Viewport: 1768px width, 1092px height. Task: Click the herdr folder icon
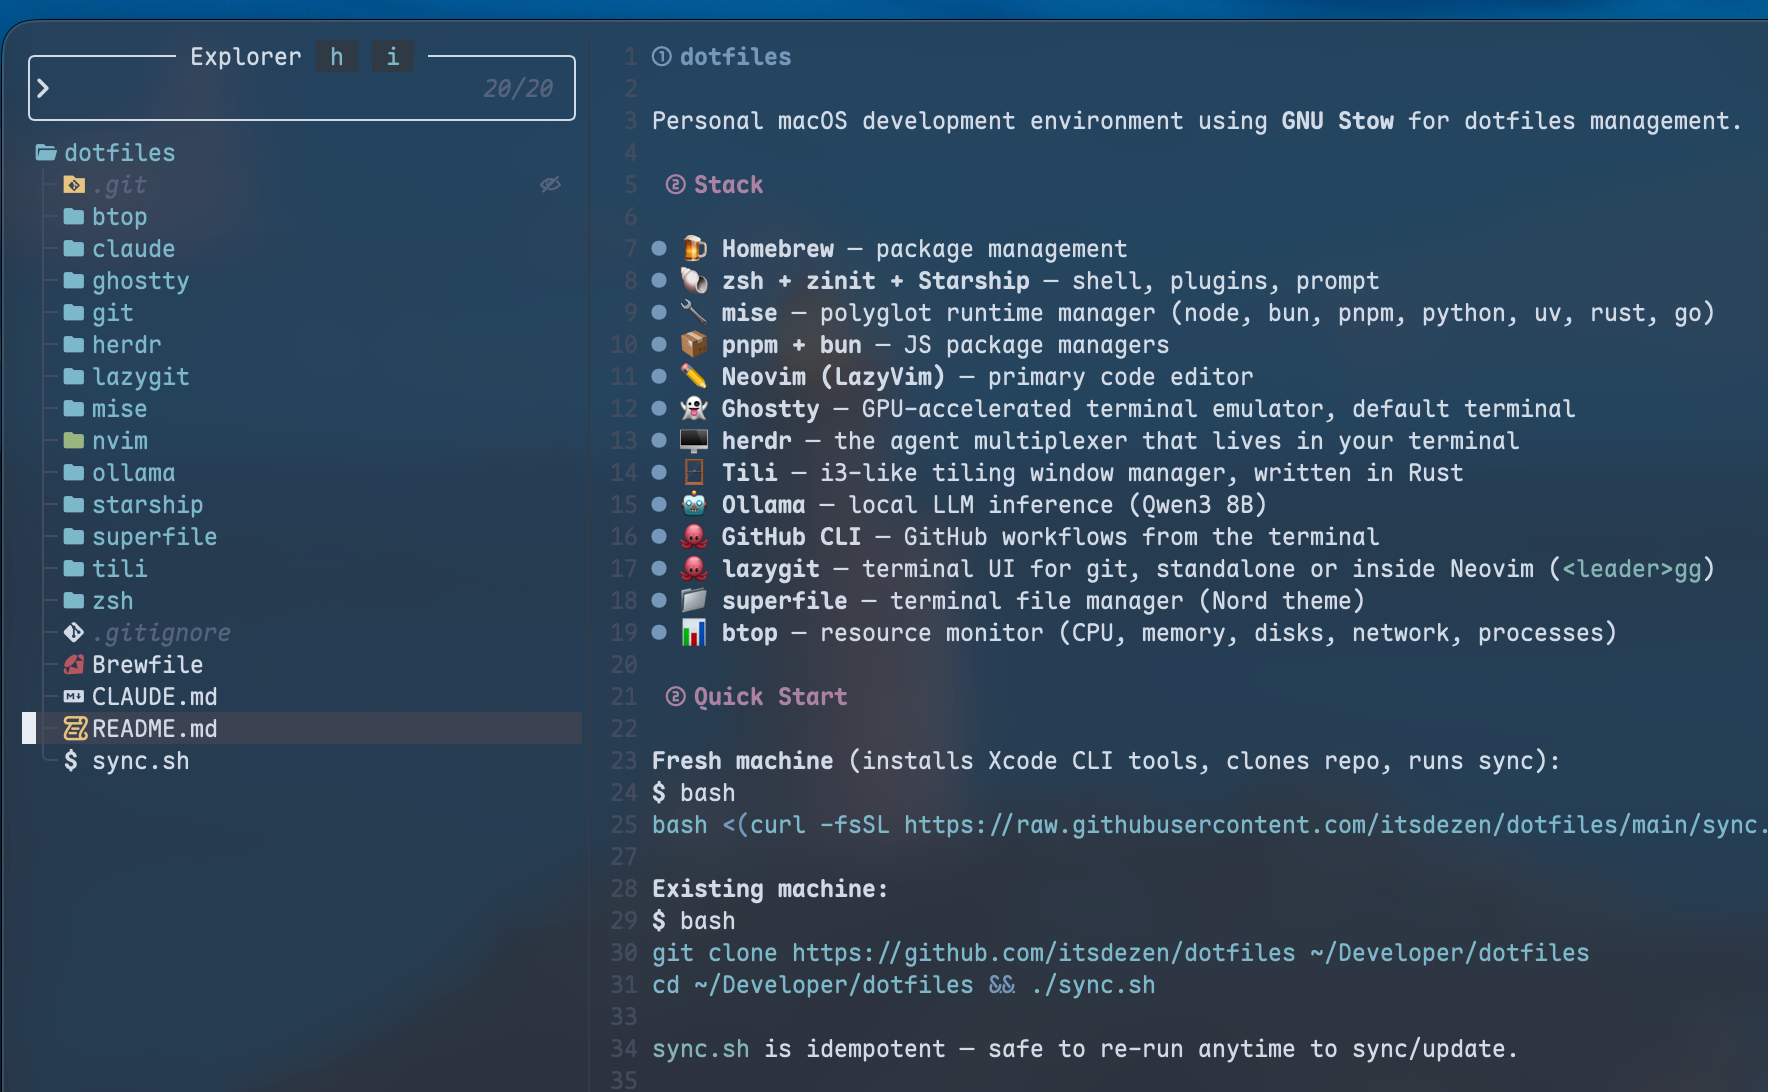74,345
